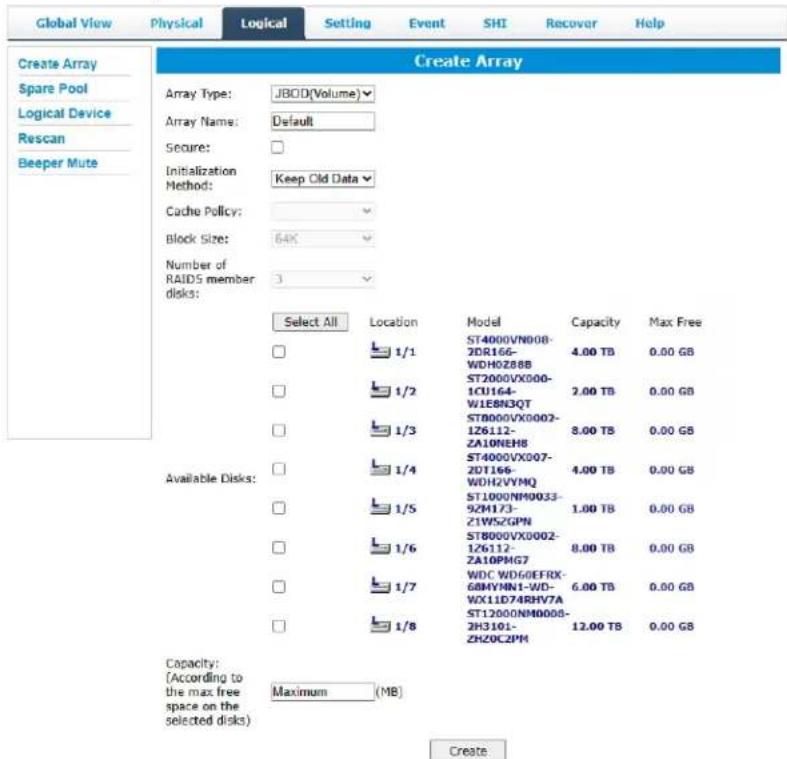Open the Recover tab
Image resolution: width=787 pixels, height=759 pixels.
[x=571, y=23]
